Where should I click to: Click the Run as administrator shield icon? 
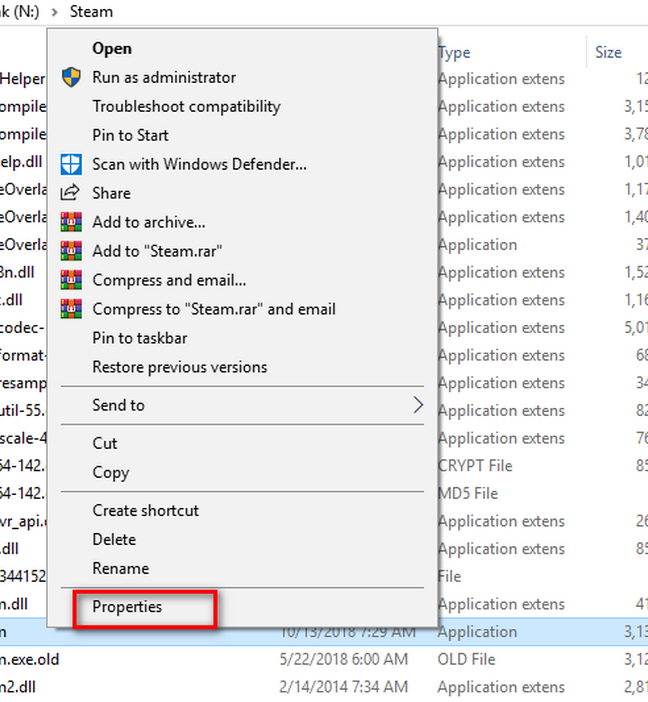[71, 77]
